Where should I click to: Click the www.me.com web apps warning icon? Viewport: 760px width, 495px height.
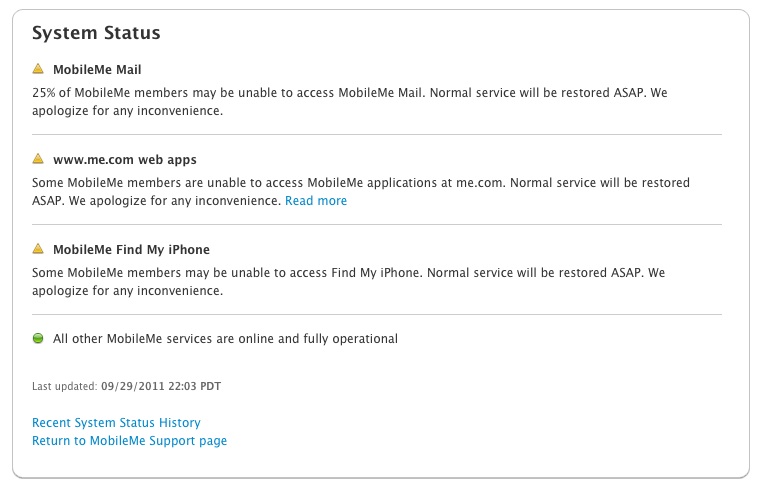(x=38, y=159)
